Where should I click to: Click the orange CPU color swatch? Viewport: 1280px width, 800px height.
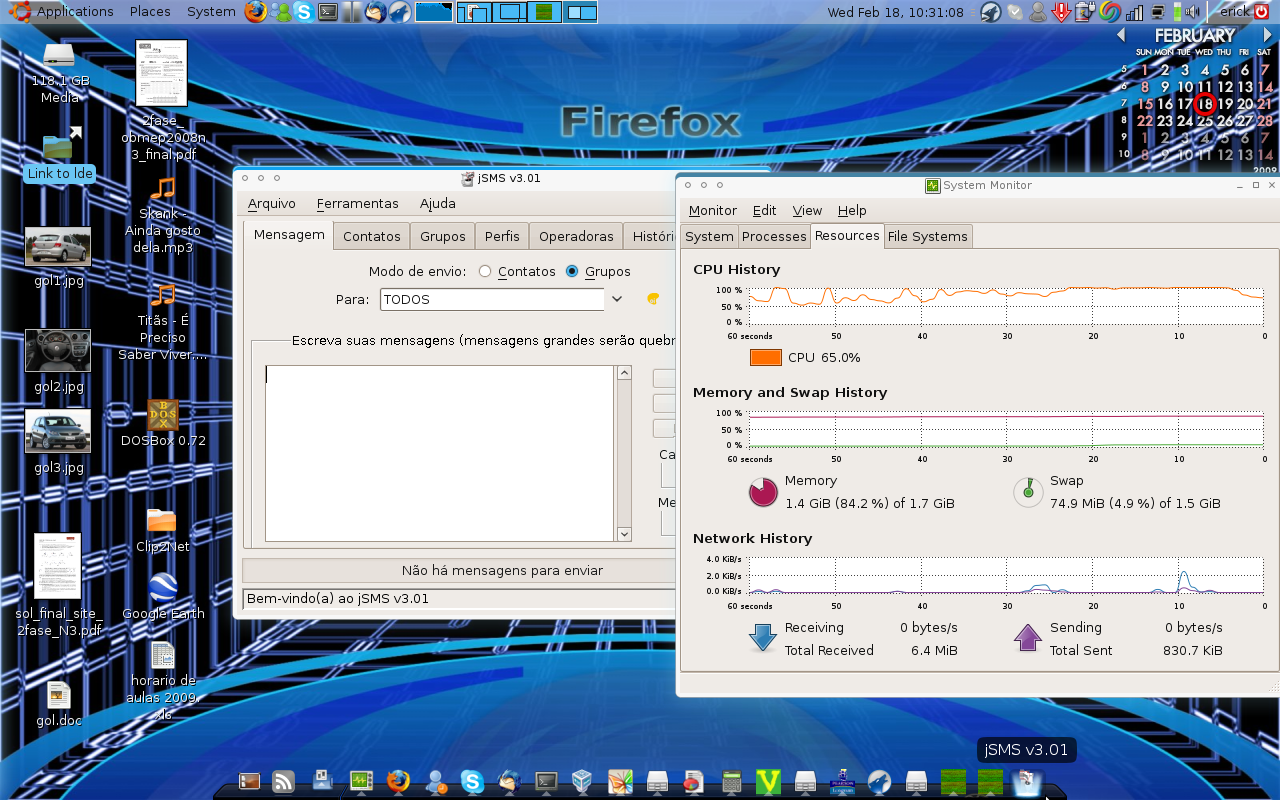(765, 357)
